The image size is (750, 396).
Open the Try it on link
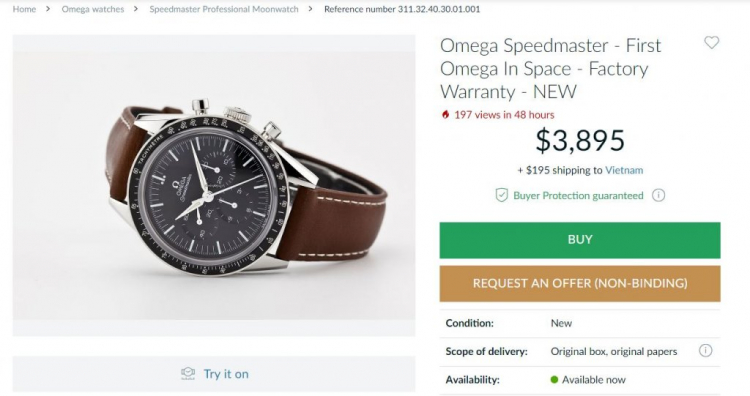[x=226, y=374]
